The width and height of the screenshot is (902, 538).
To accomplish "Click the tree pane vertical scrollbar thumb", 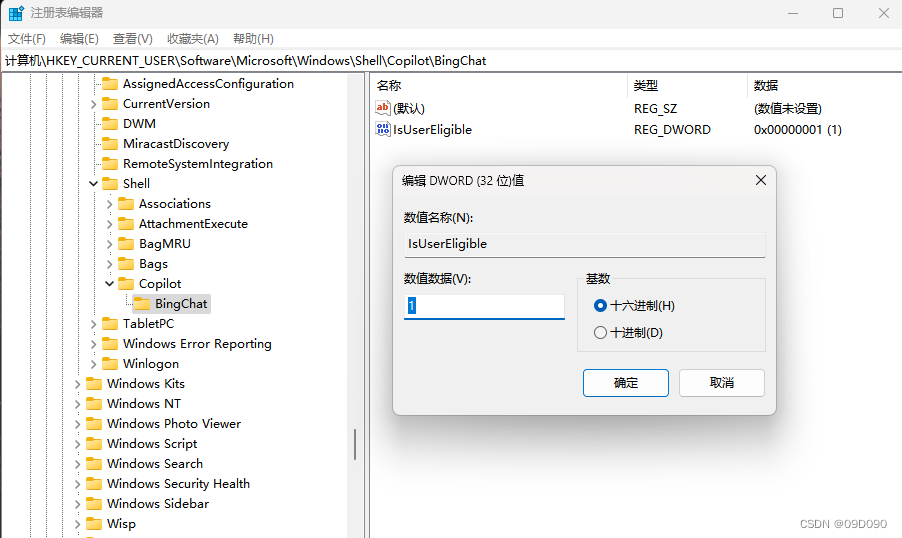I will (355, 444).
